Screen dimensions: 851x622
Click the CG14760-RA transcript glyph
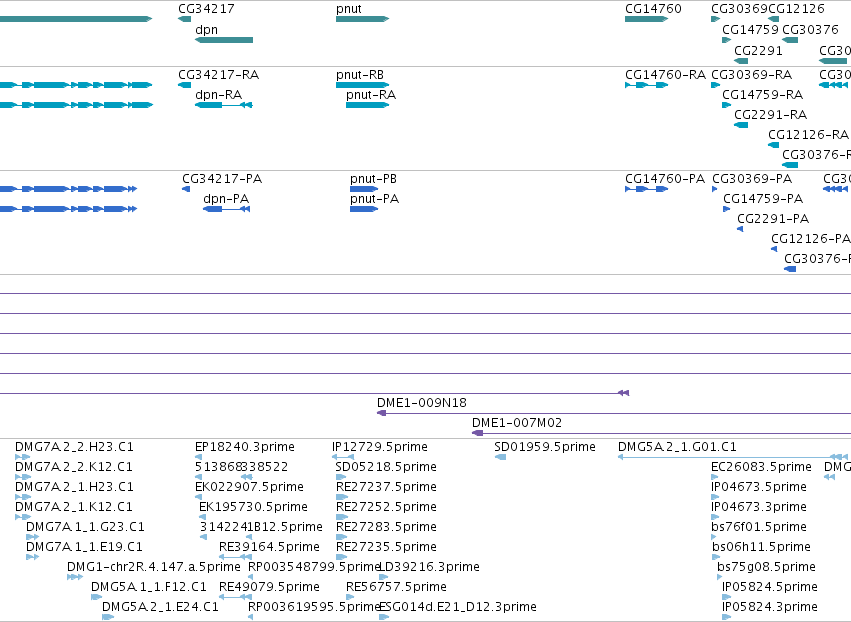coord(646,85)
